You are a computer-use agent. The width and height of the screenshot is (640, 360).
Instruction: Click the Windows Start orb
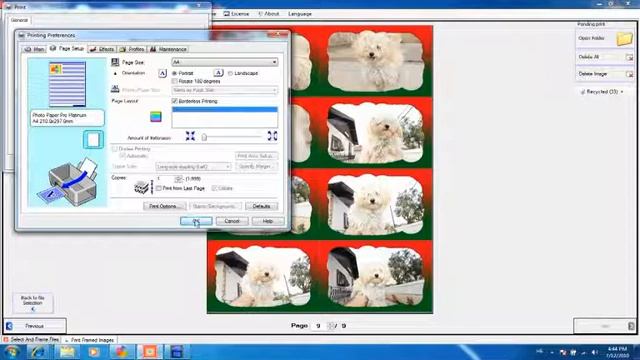12,352
